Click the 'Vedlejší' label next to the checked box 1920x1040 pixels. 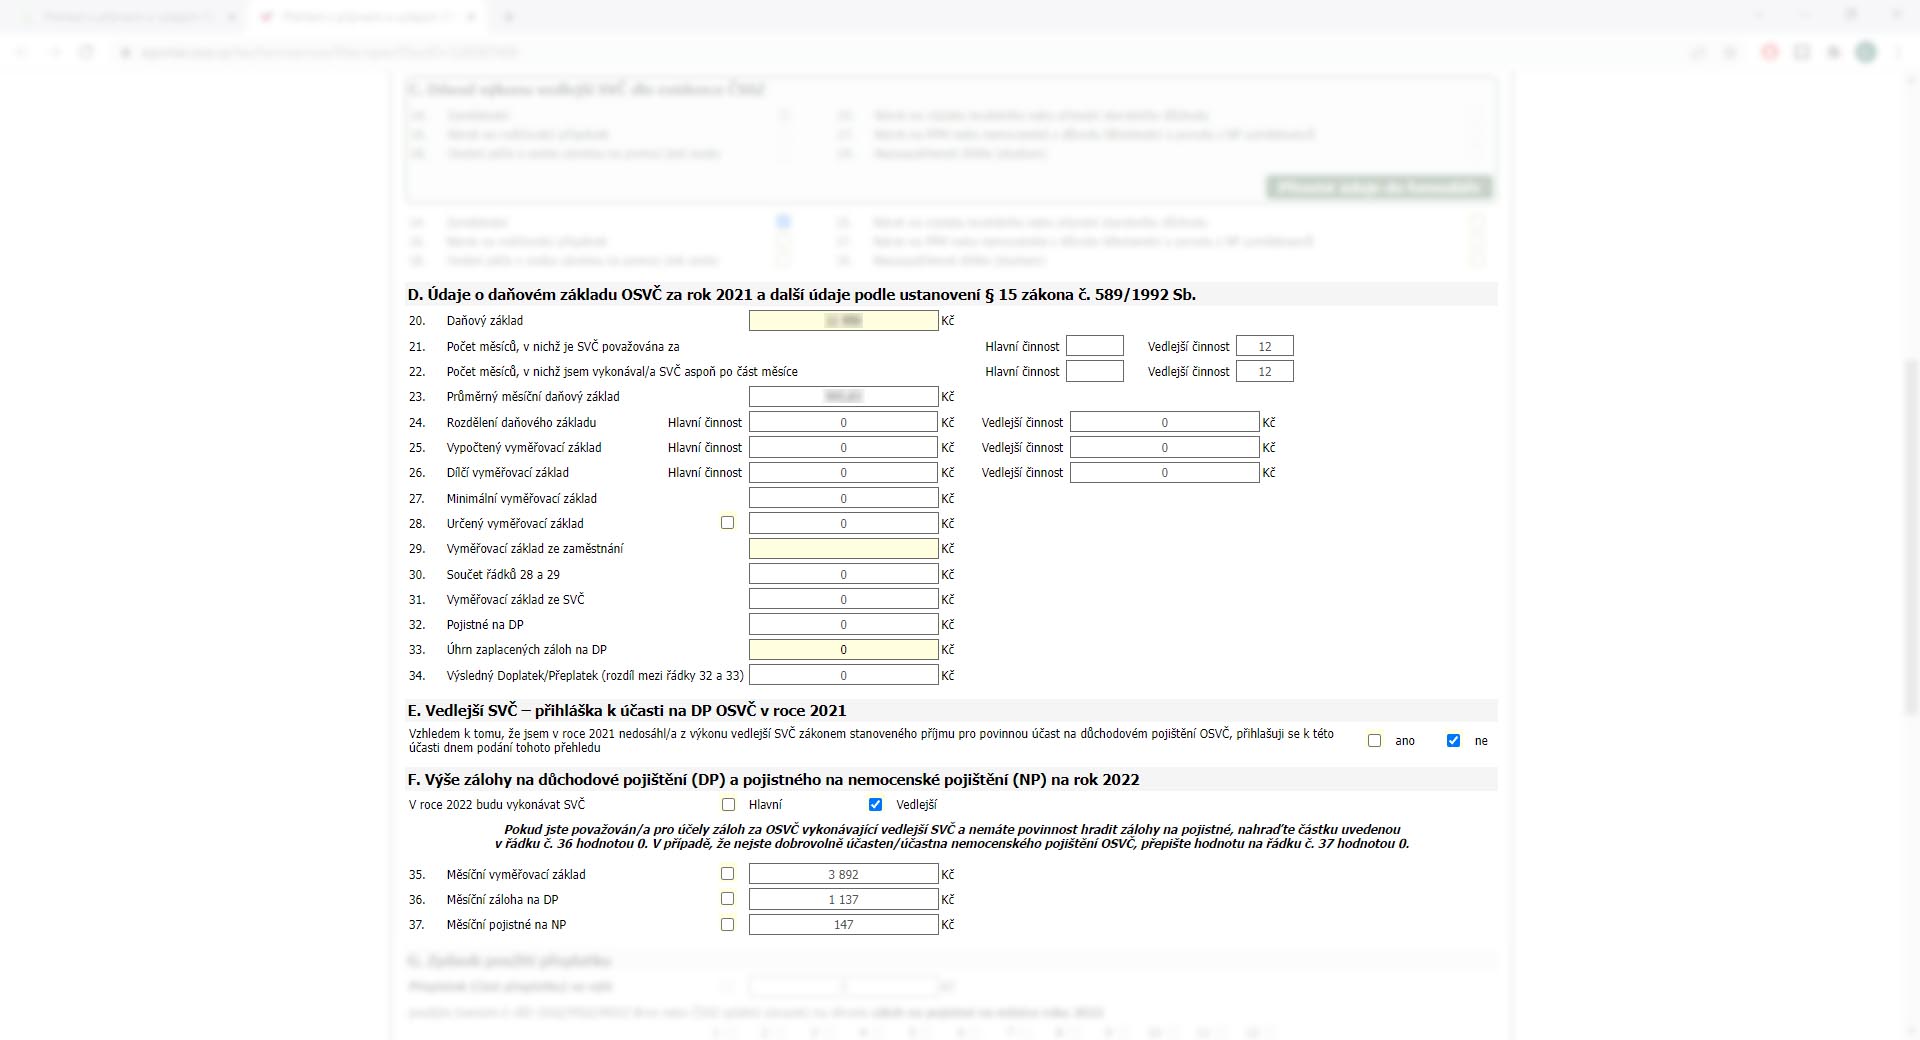point(917,805)
